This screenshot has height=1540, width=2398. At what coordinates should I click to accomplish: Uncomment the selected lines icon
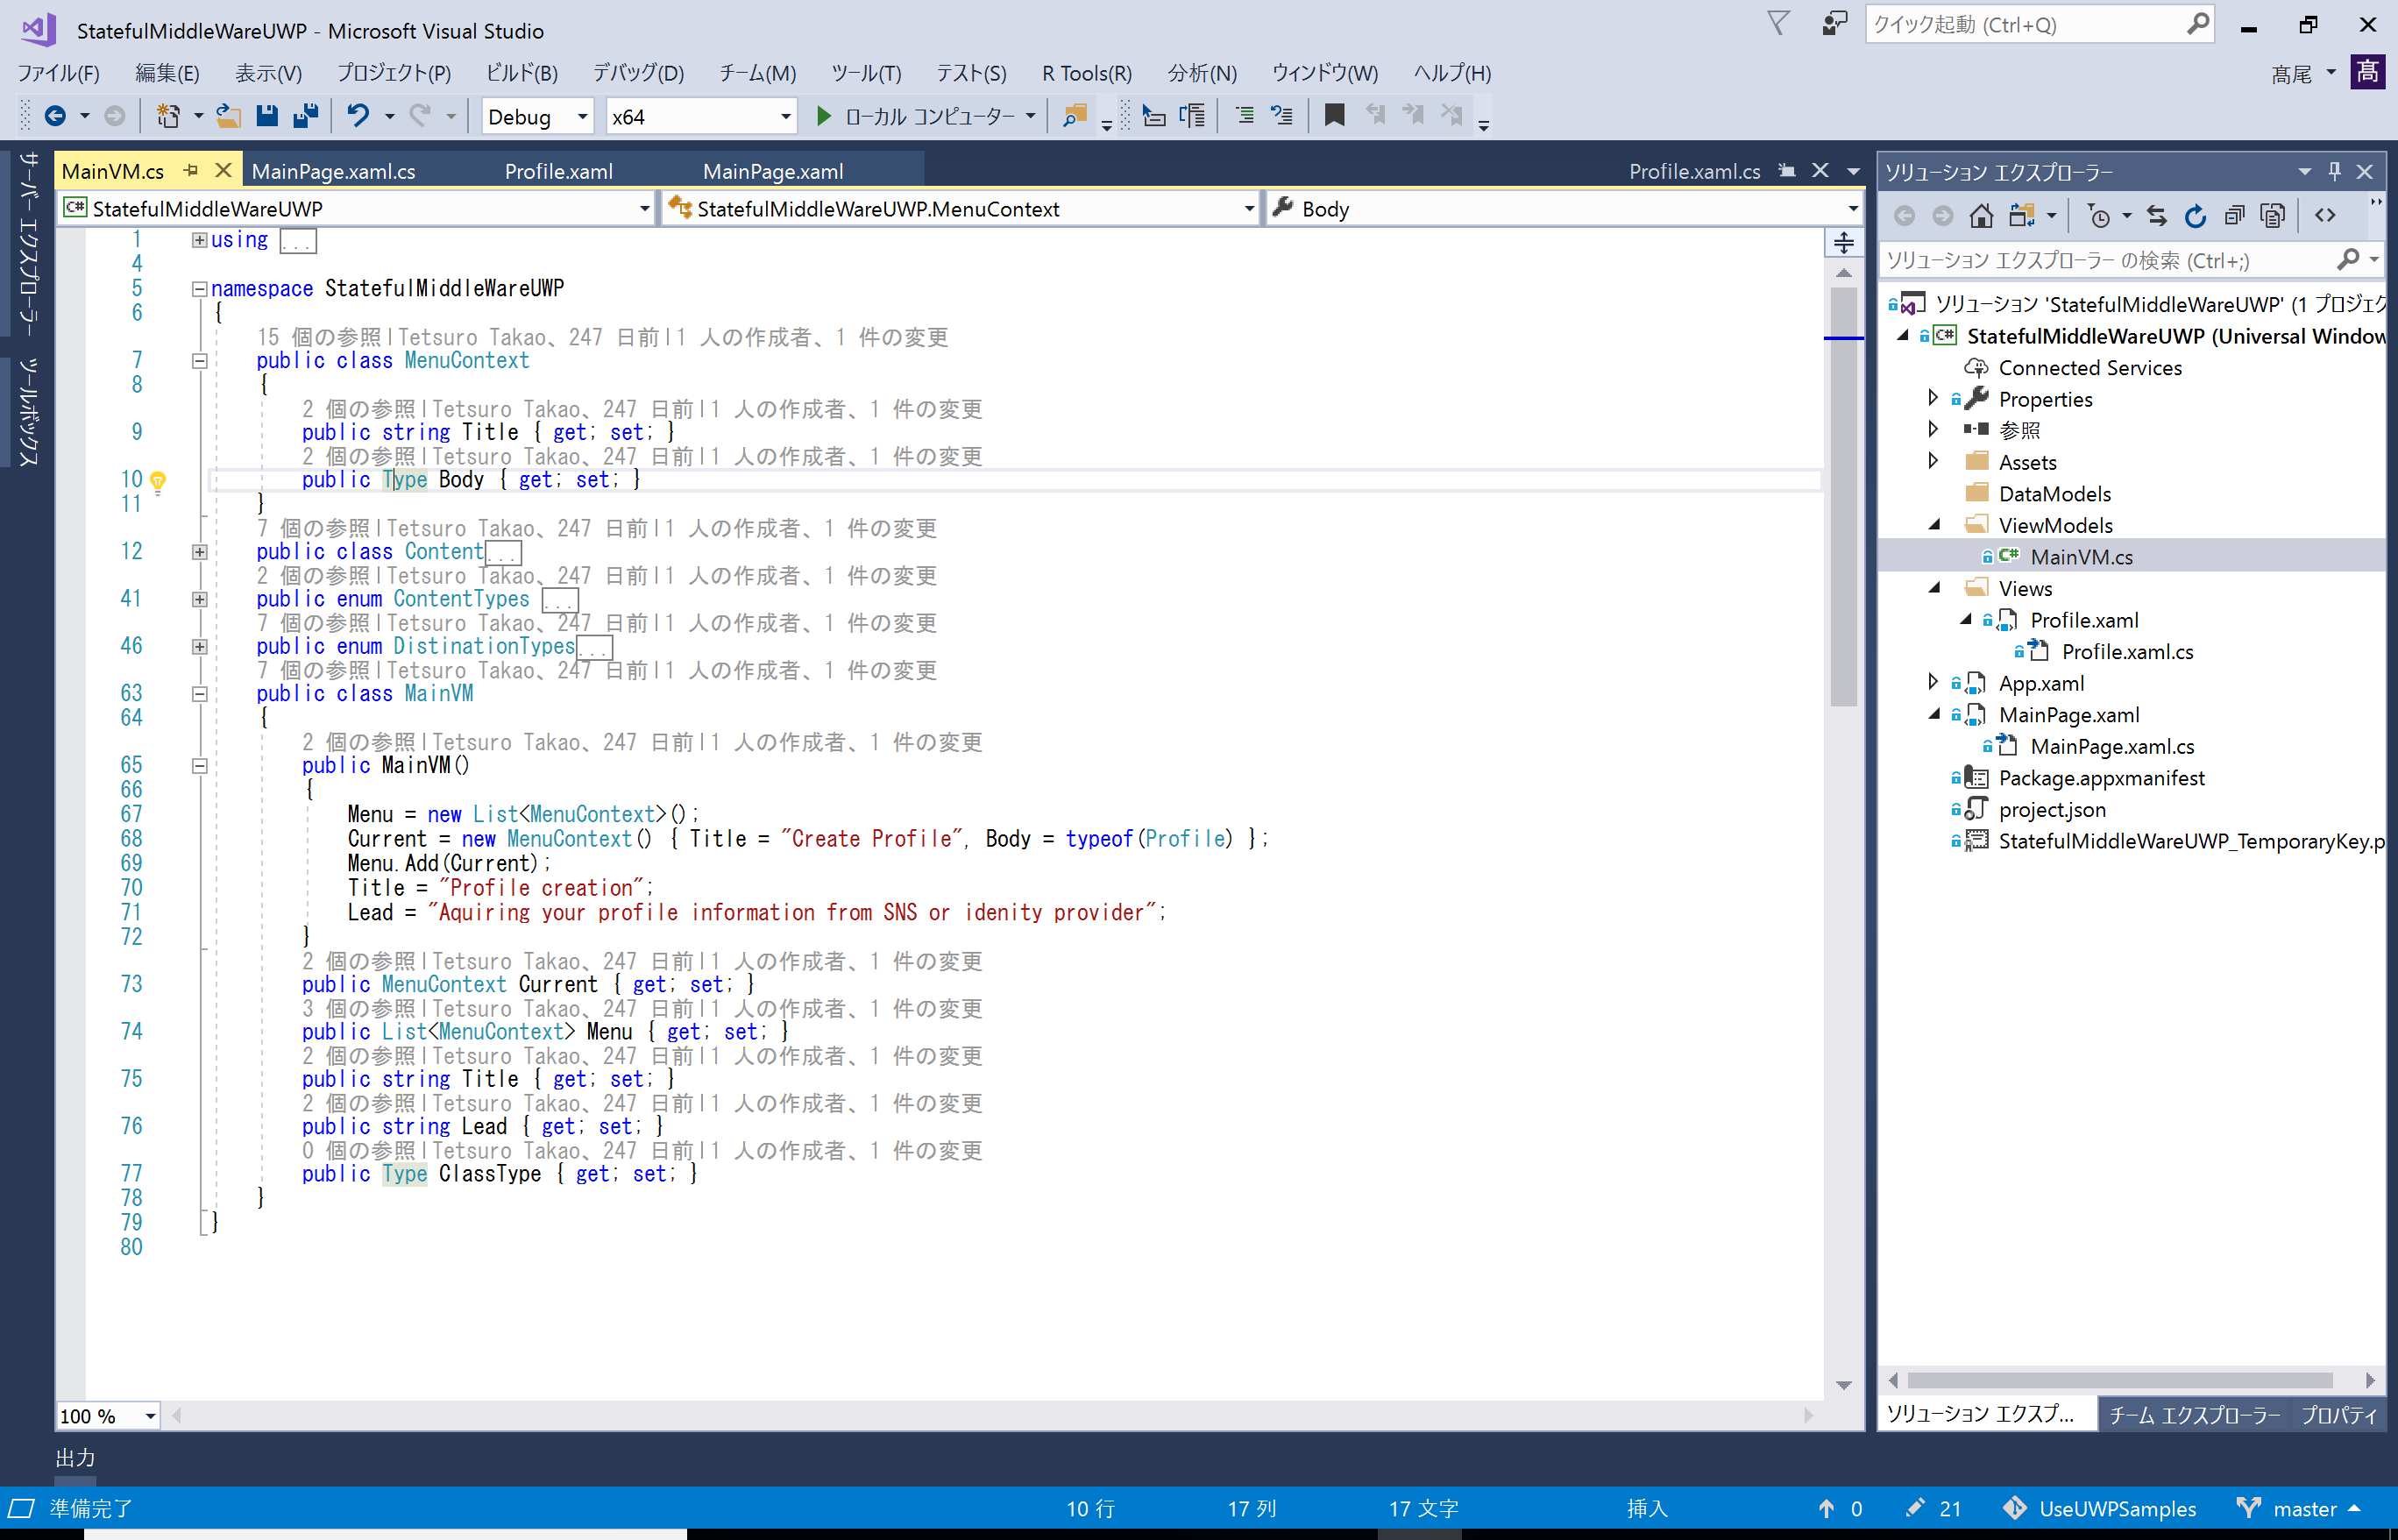tap(1282, 116)
